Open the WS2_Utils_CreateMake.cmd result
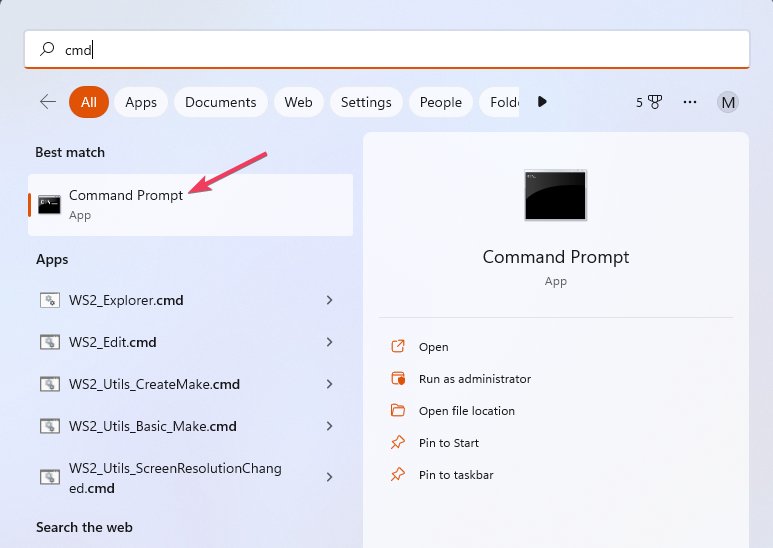Viewport: 773px width, 548px height. (x=191, y=384)
